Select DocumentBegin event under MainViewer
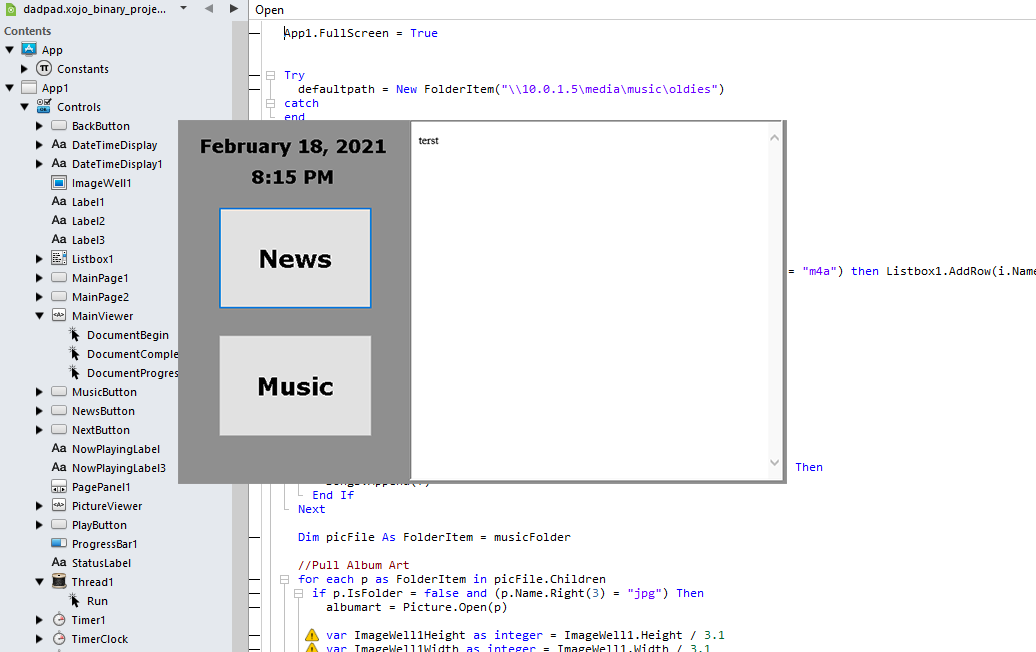Image resolution: width=1036 pixels, height=652 pixels. coord(127,335)
